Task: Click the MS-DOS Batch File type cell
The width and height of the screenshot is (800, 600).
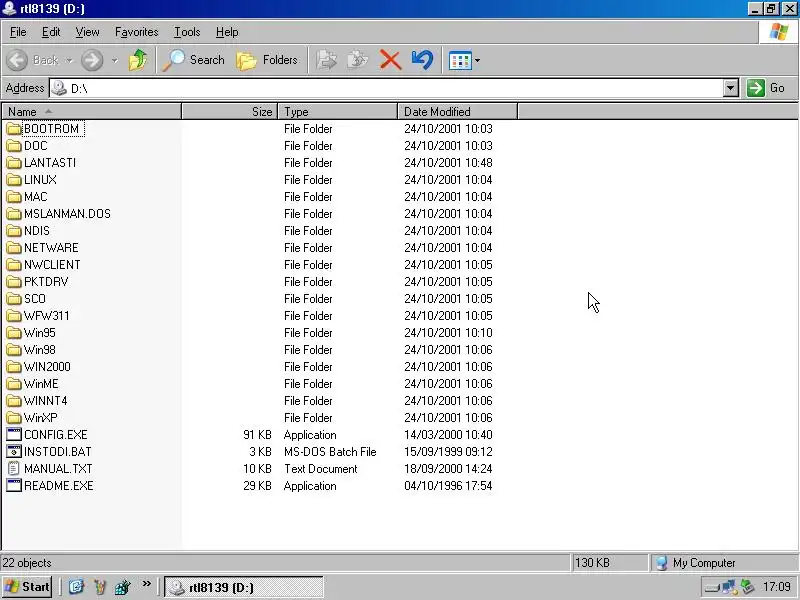Action: pos(330,452)
